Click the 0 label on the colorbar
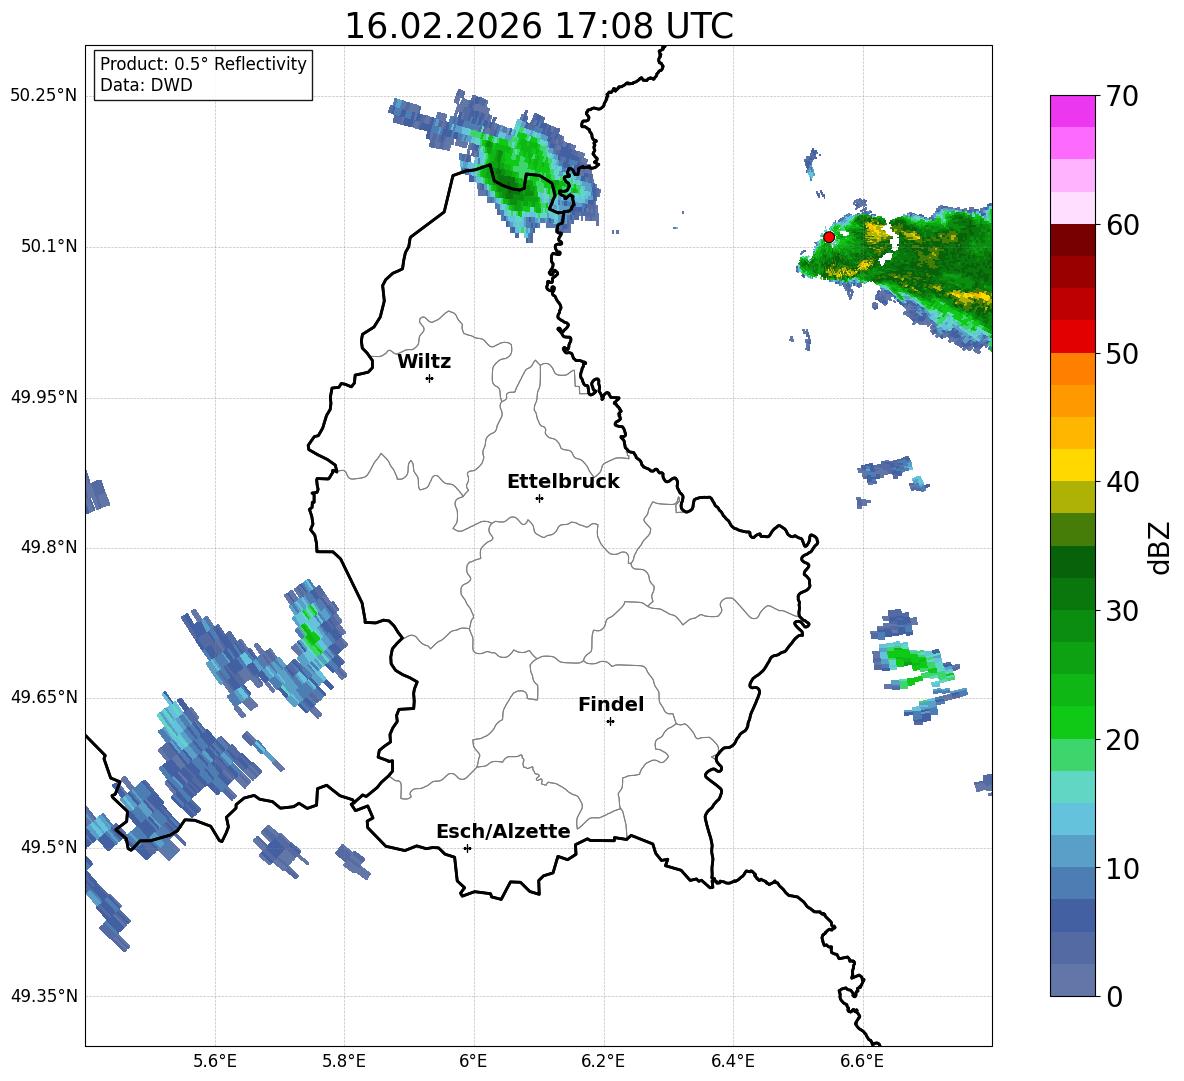Image resolution: width=1184 pixels, height=1081 pixels. pyautogui.click(x=1115, y=996)
